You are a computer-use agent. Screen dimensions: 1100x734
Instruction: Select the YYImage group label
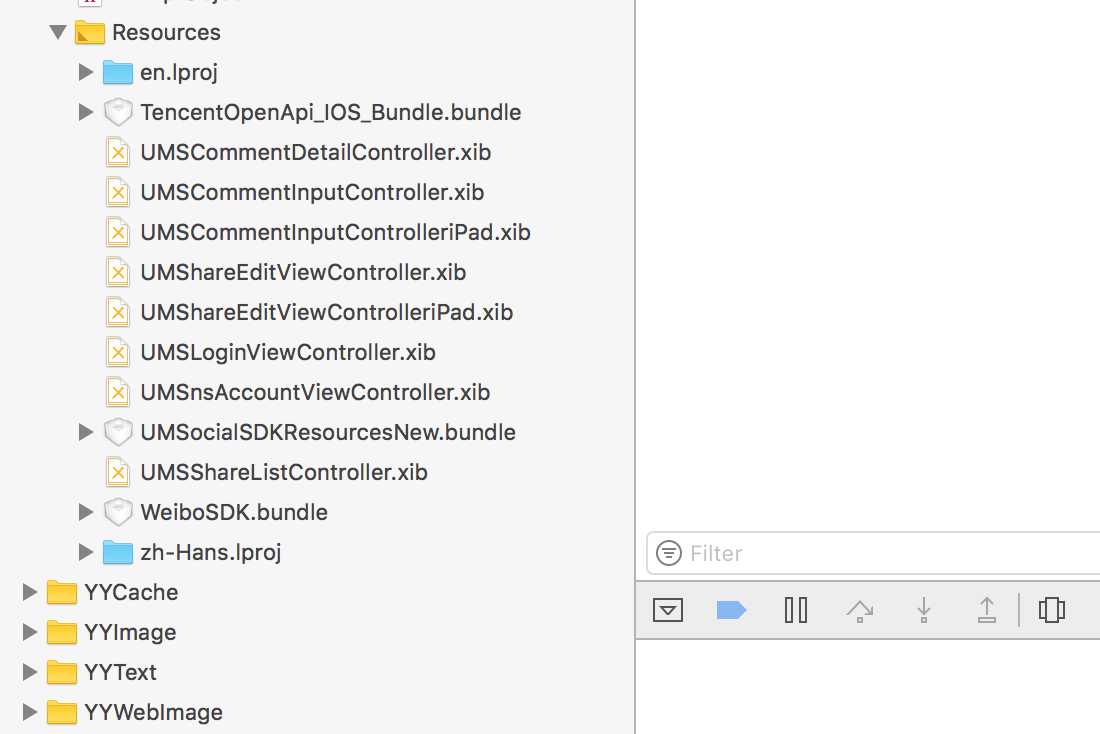(130, 632)
